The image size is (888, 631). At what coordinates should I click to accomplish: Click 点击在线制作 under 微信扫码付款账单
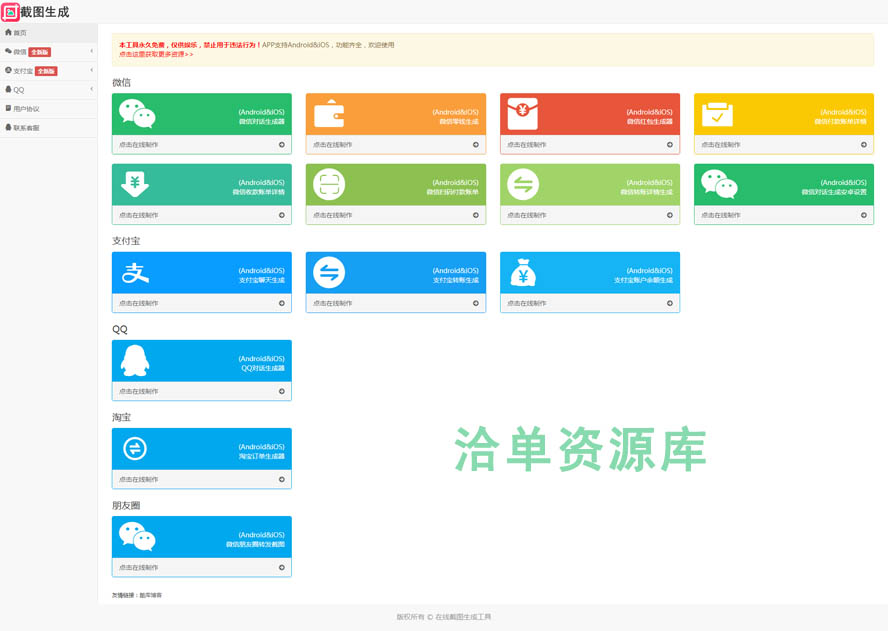click(x=332, y=215)
